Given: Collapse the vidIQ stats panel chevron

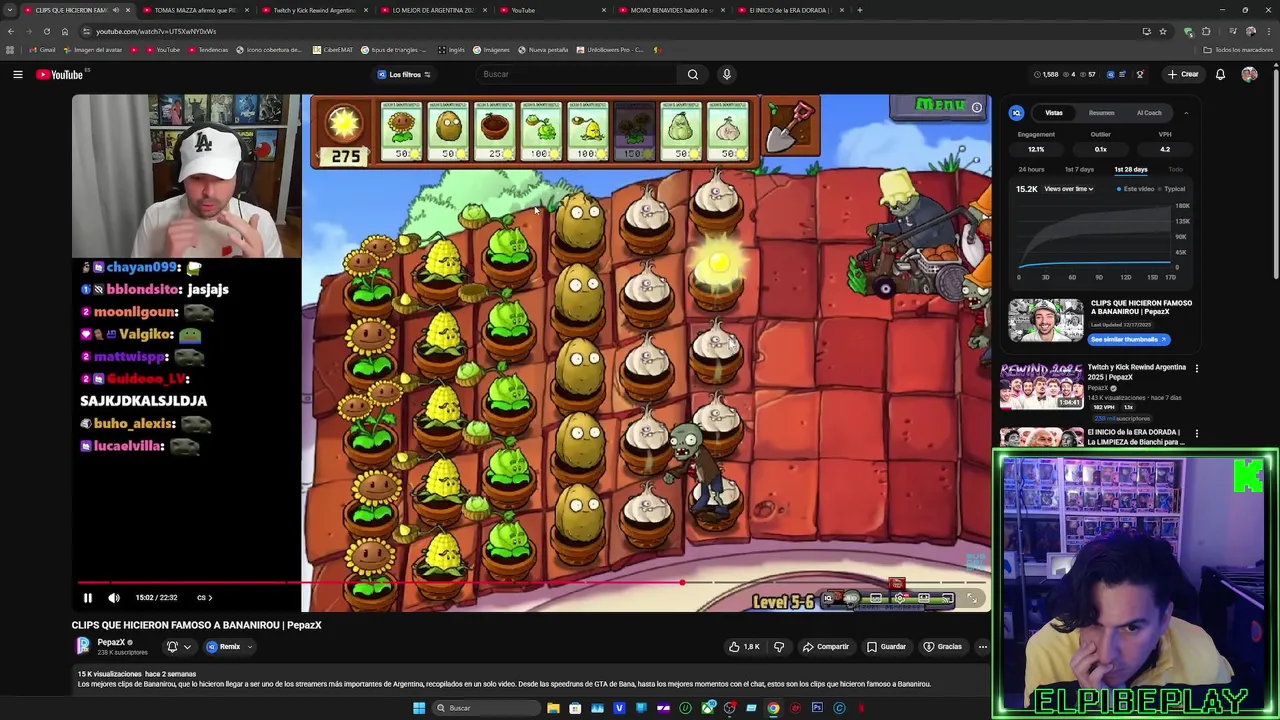Looking at the screenshot, I should coord(1186,113).
